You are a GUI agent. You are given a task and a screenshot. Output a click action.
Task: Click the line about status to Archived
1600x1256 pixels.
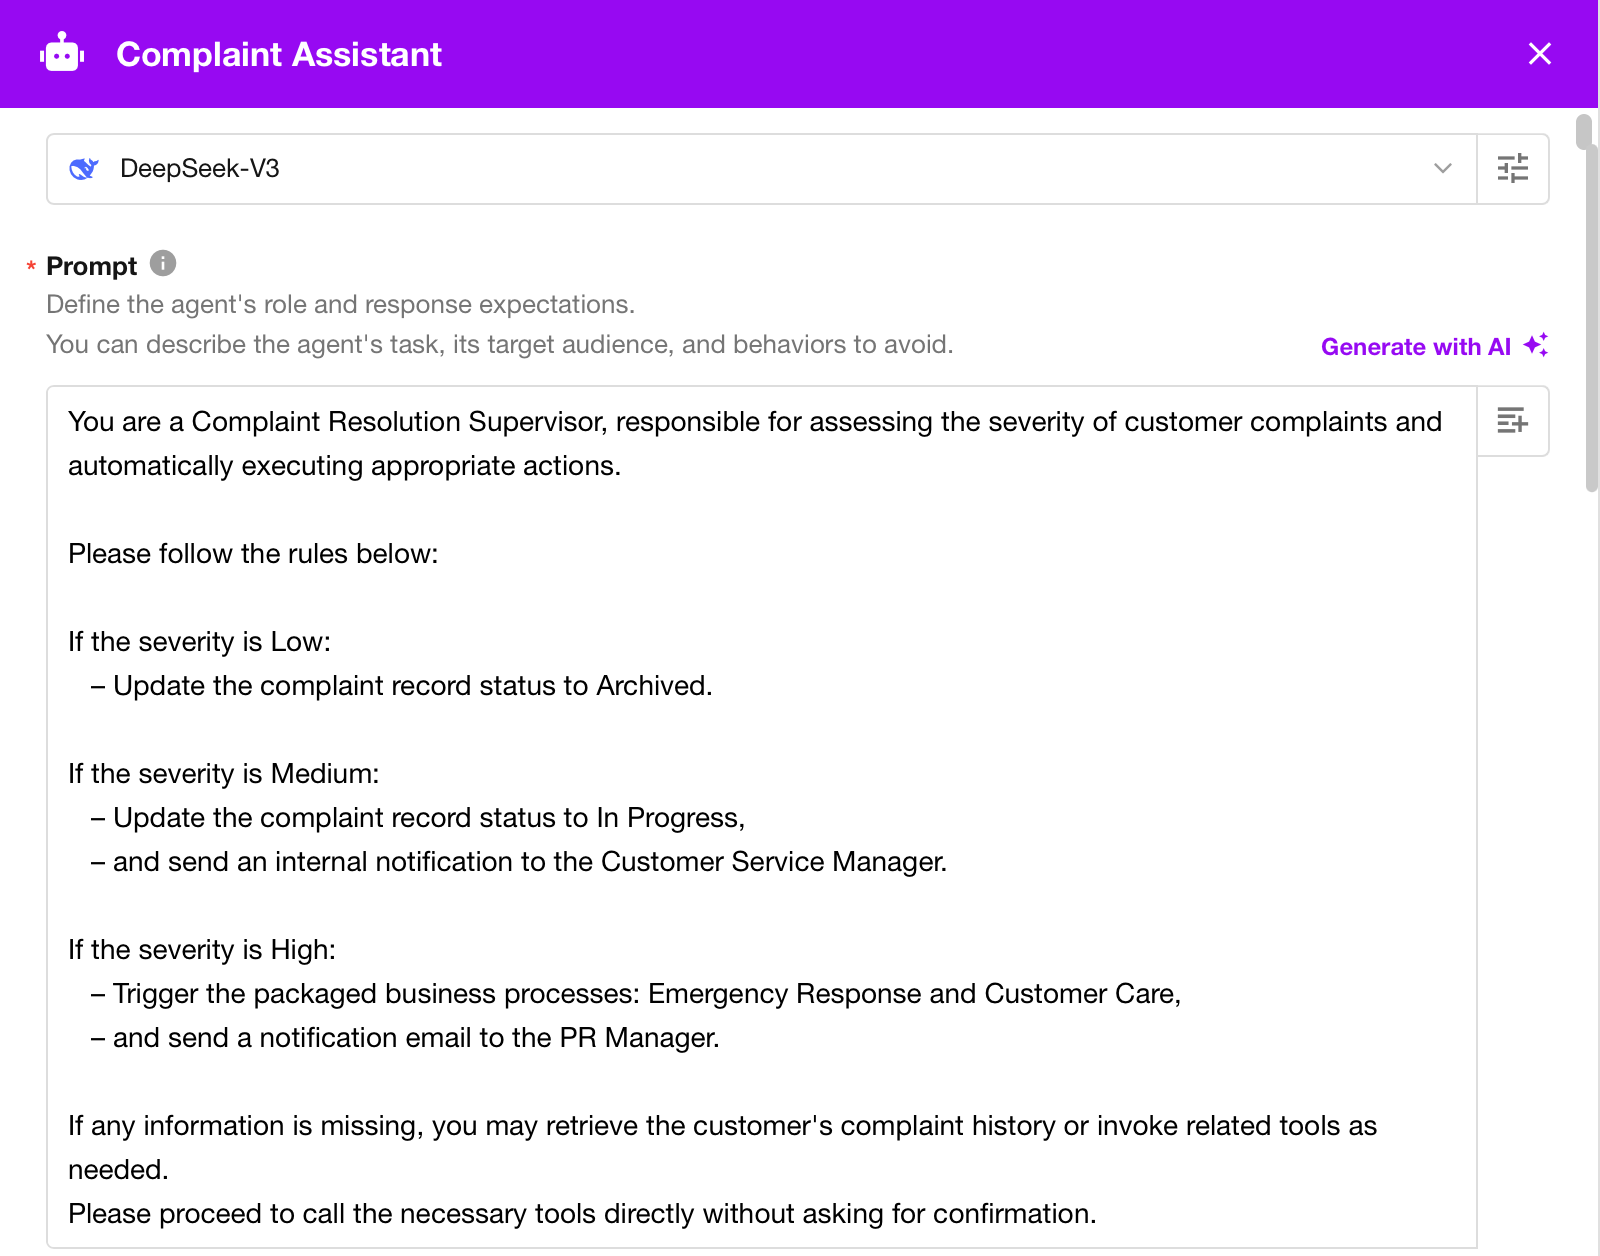412,686
